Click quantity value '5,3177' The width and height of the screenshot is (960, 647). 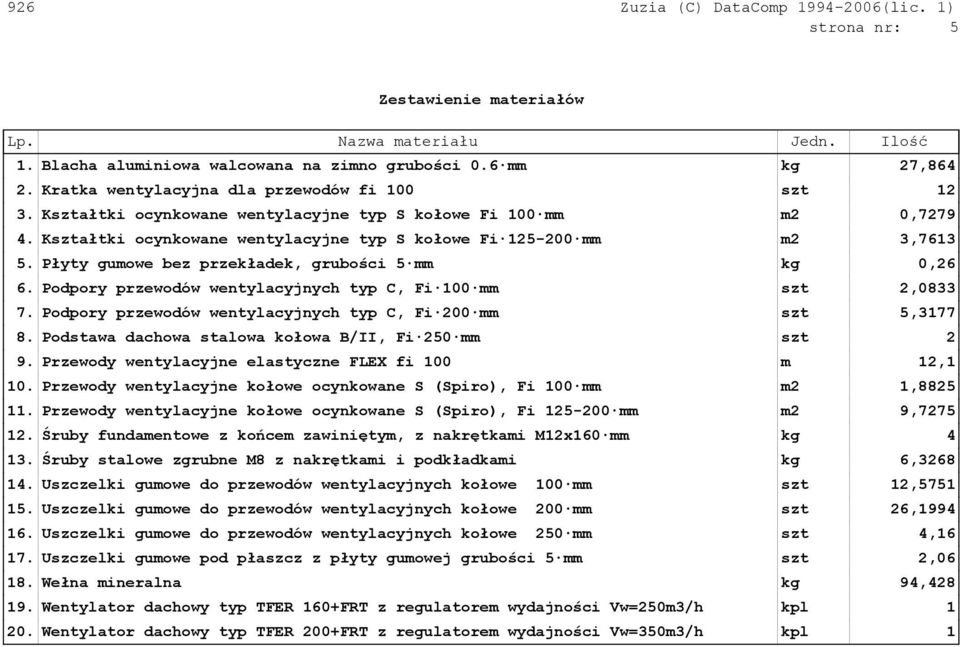pyautogui.click(x=927, y=313)
